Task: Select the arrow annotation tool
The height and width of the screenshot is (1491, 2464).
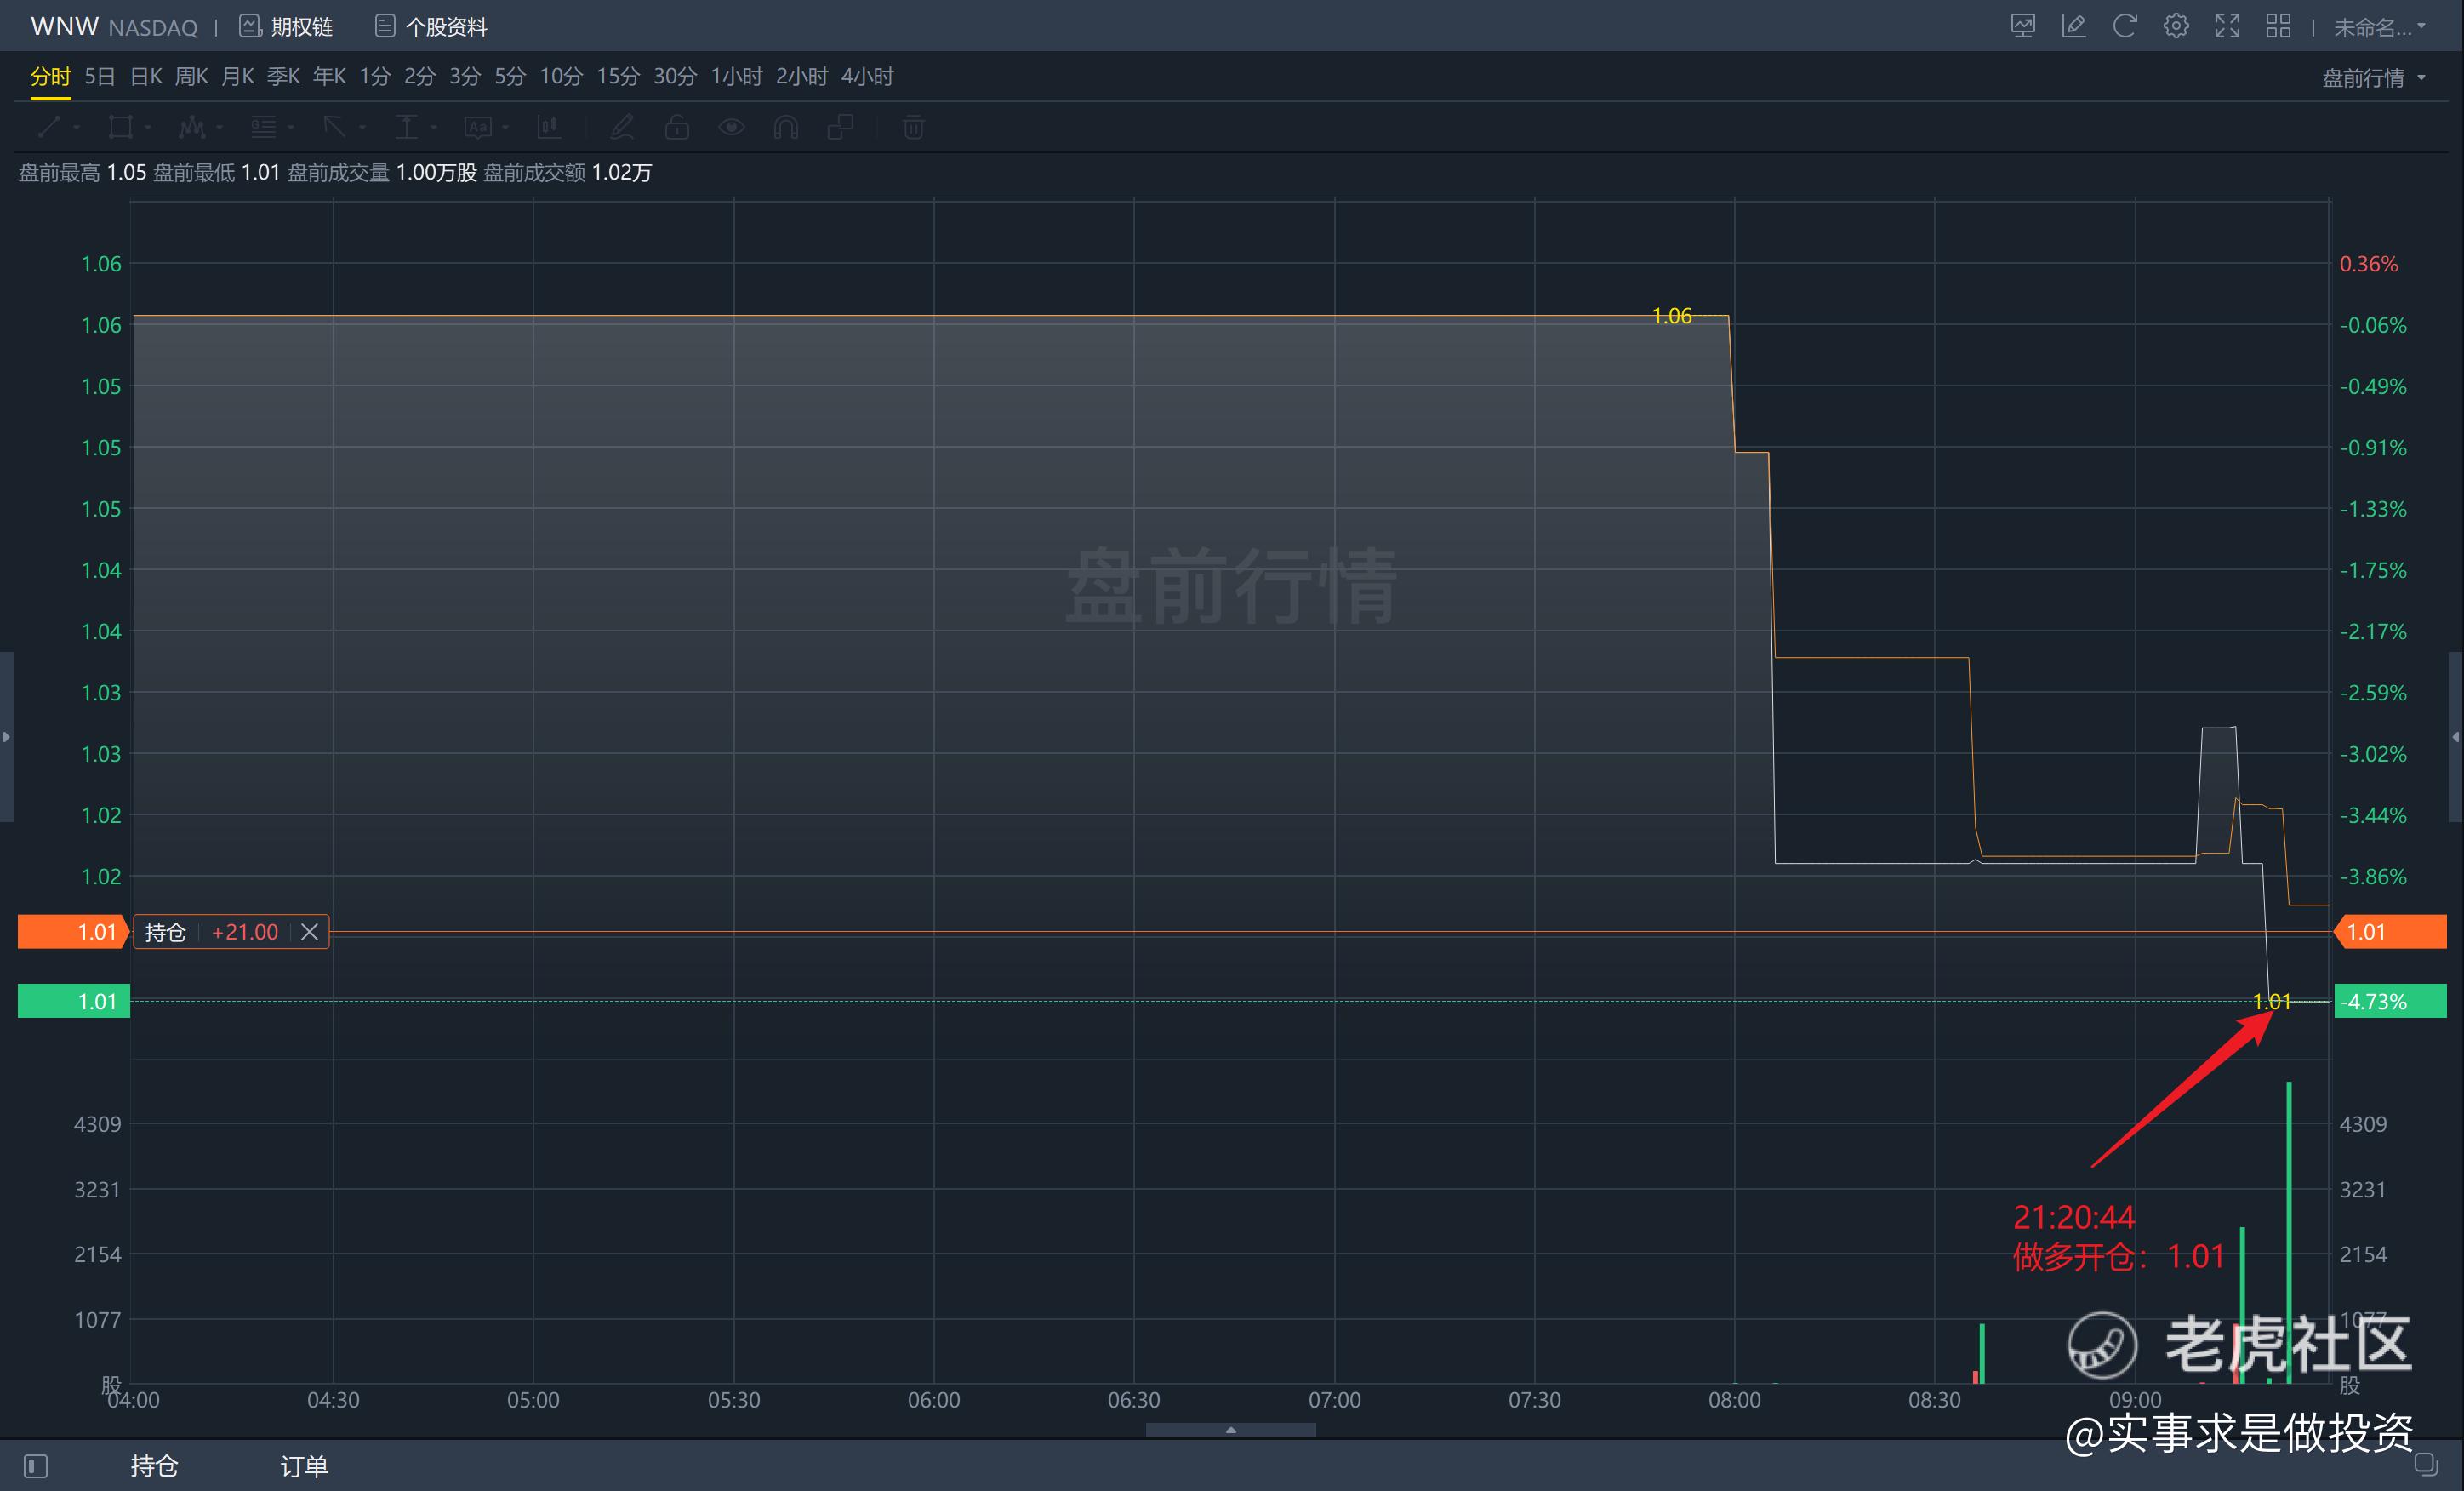Action: click(x=334, y=127)
